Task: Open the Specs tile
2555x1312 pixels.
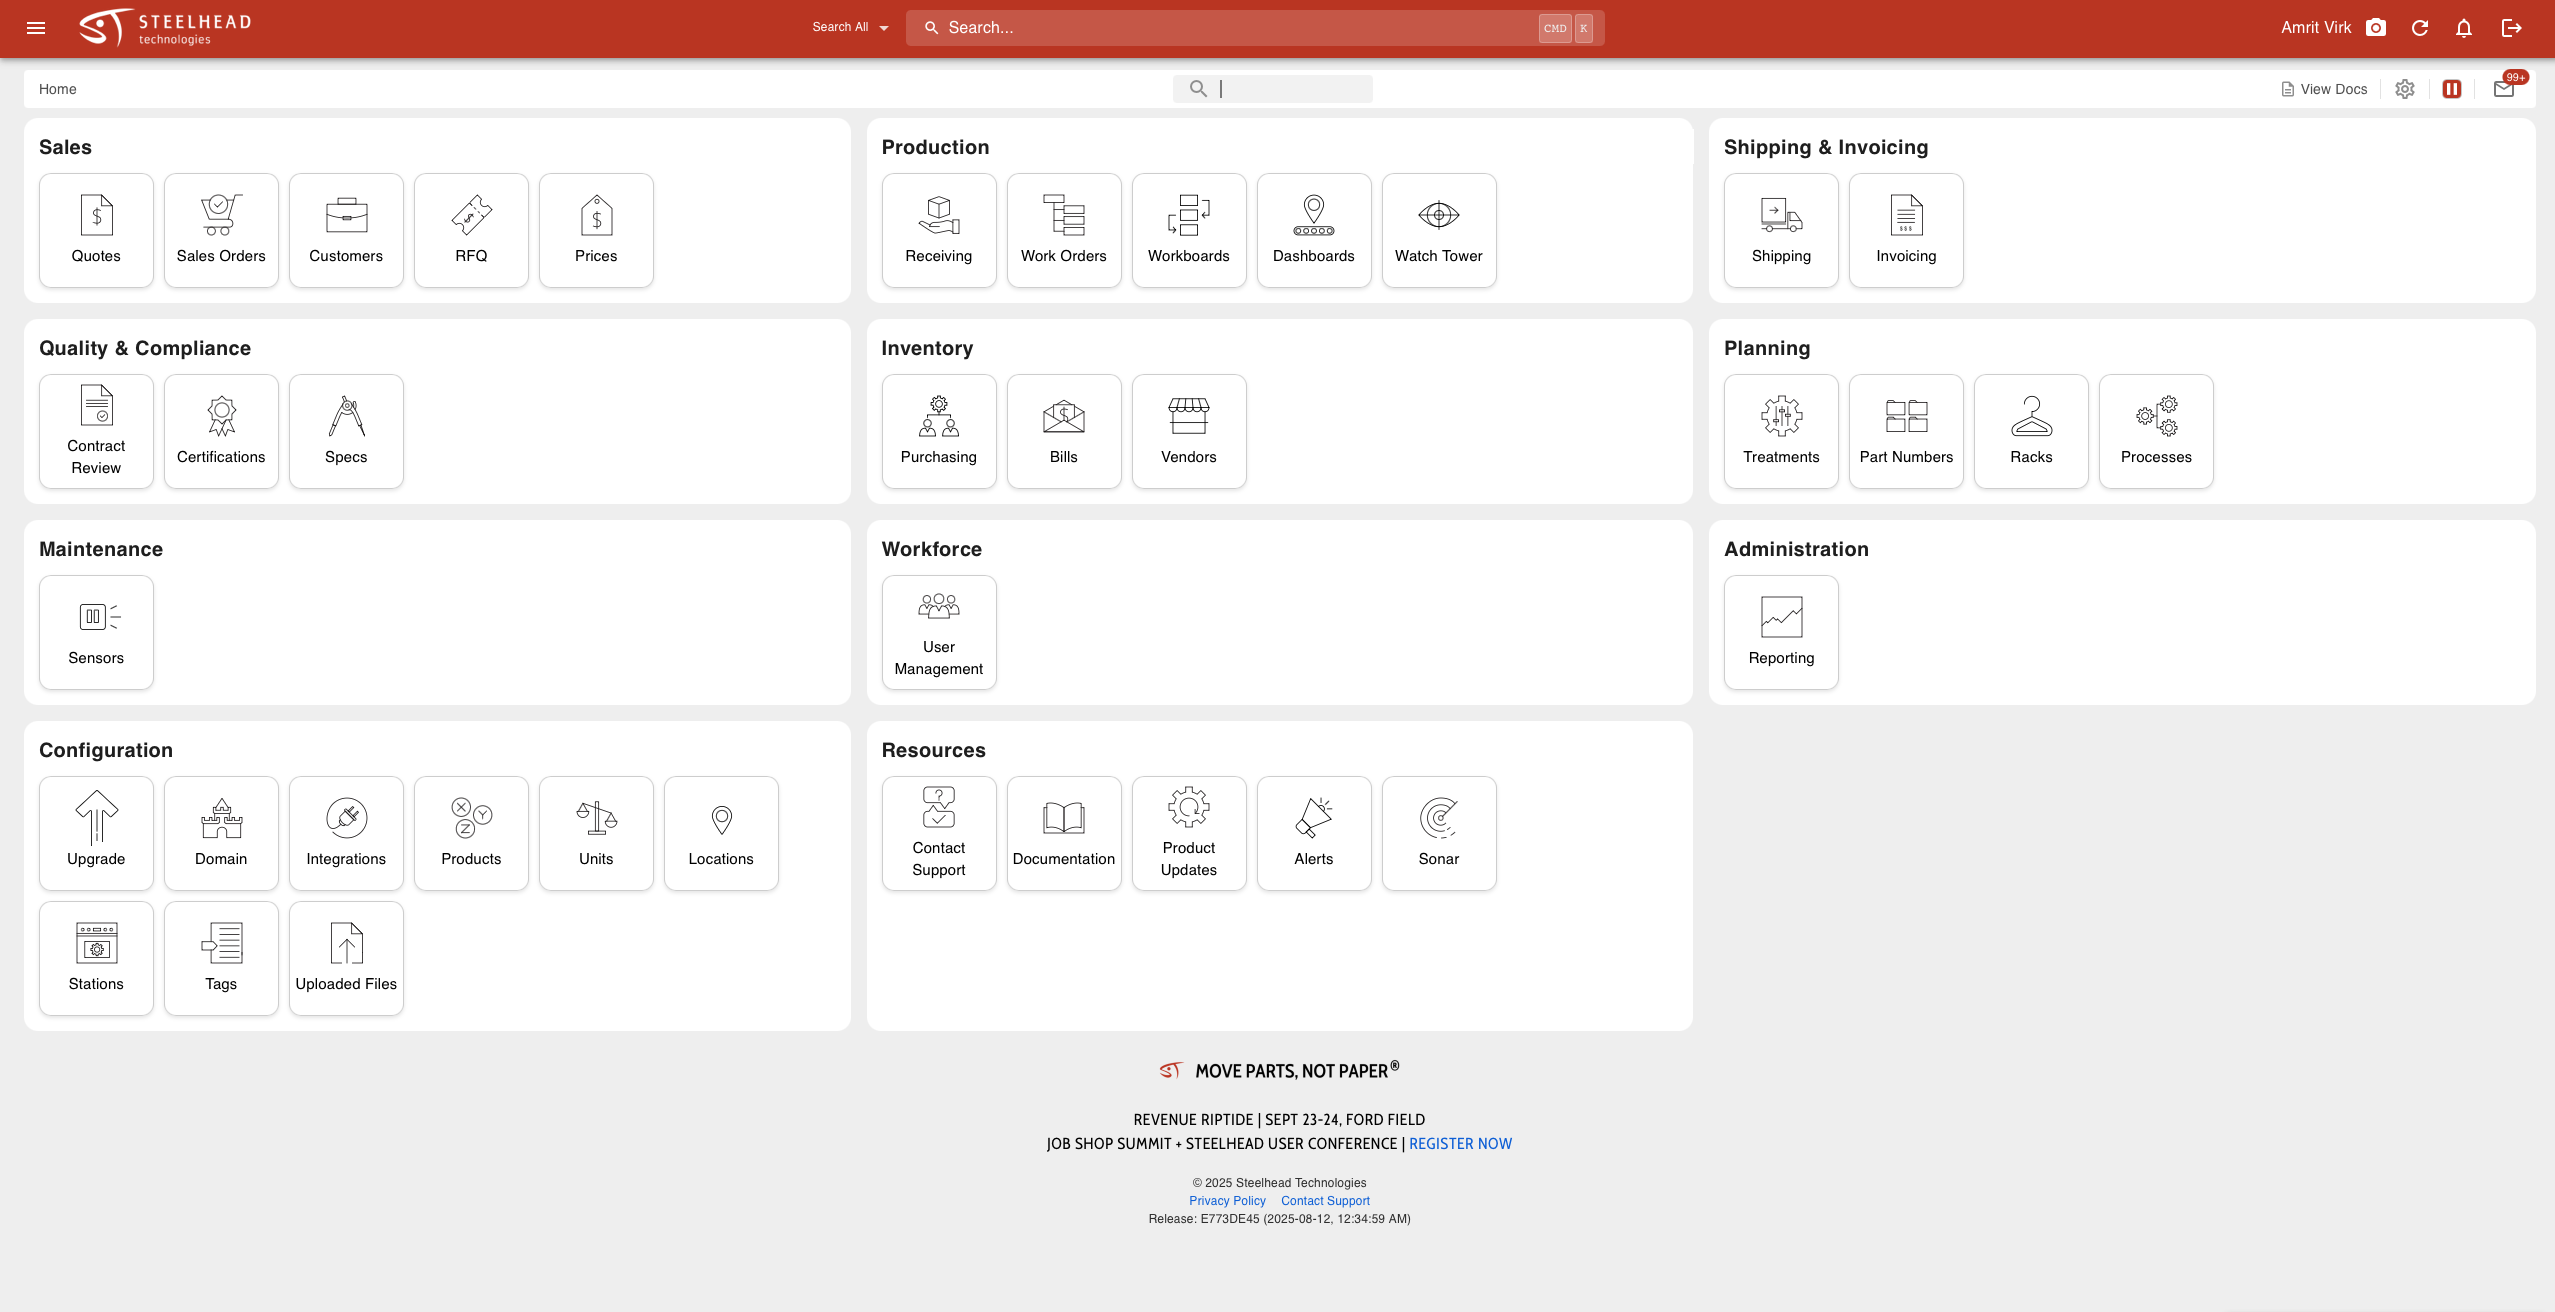Action: coord(346,431)
